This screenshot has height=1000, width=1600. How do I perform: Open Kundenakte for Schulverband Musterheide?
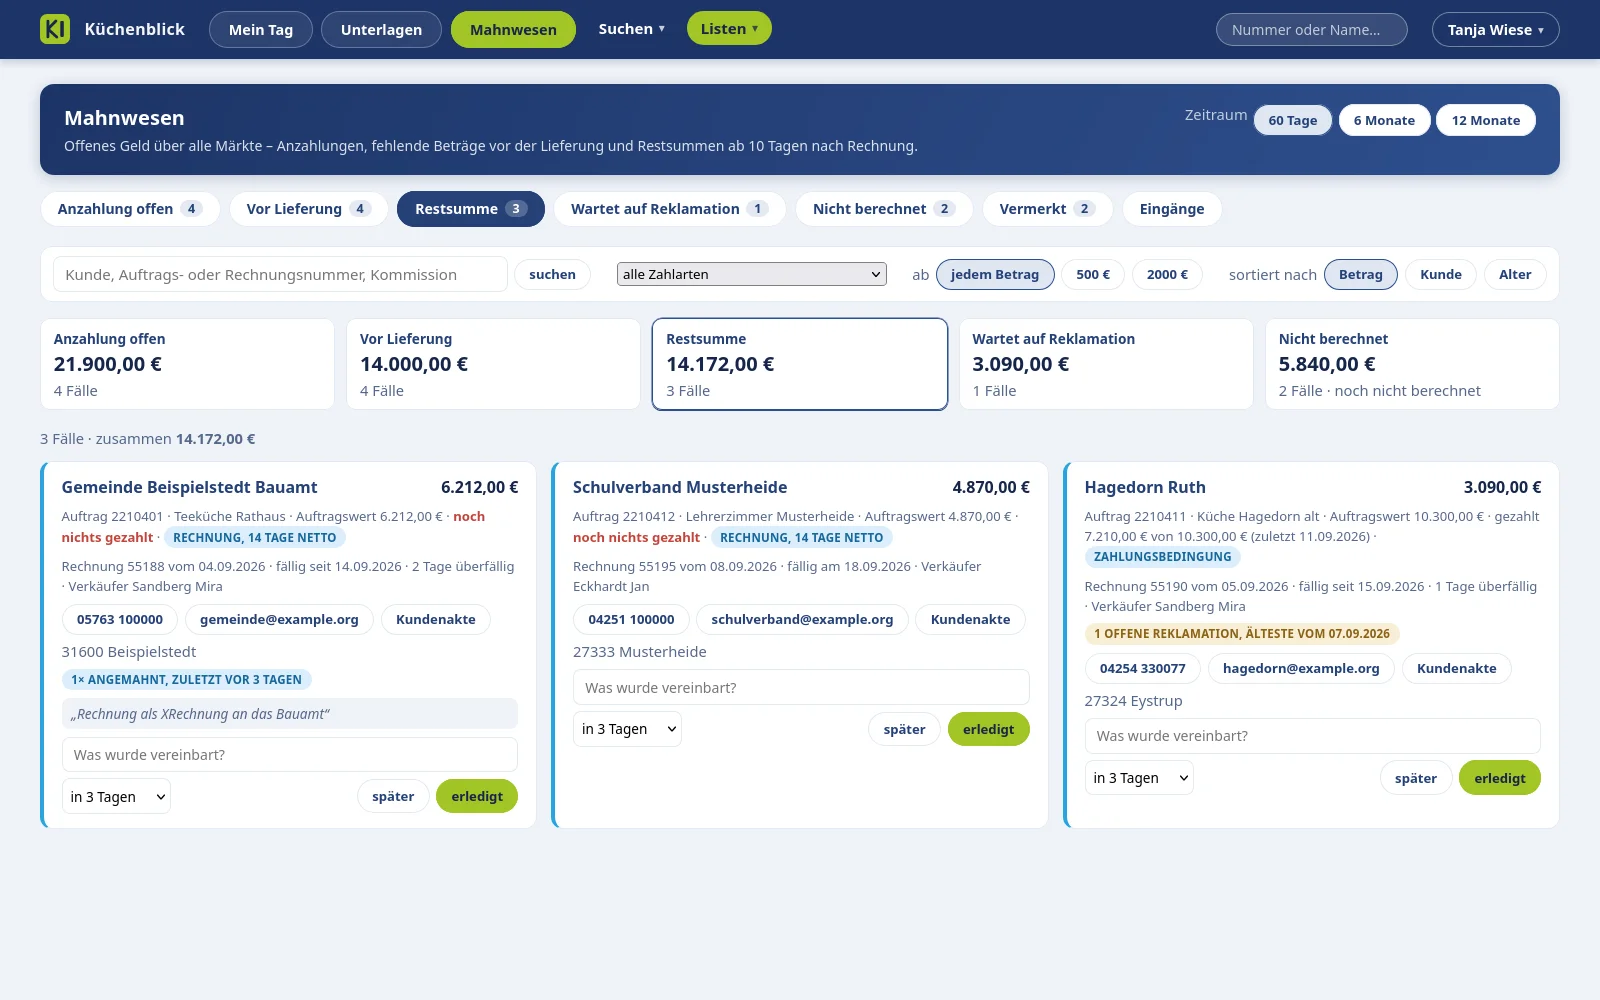[970, 619]
